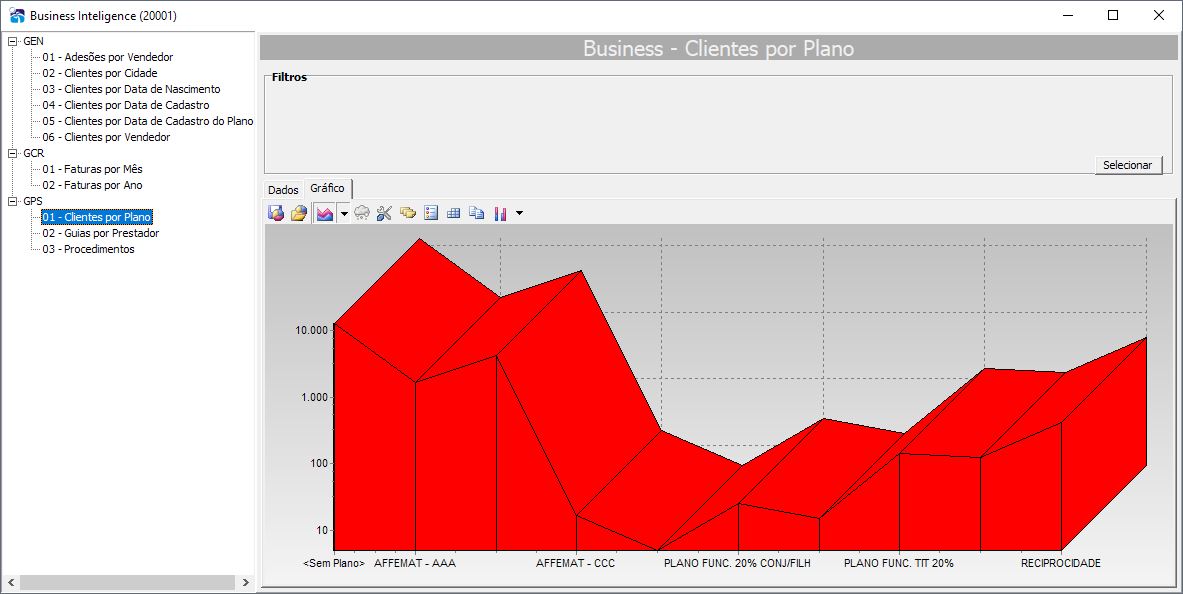Open chart tools wrench icon
The height and width of the screenshot is (594, 1183).
pyautogui.click(x=385, y=214)
